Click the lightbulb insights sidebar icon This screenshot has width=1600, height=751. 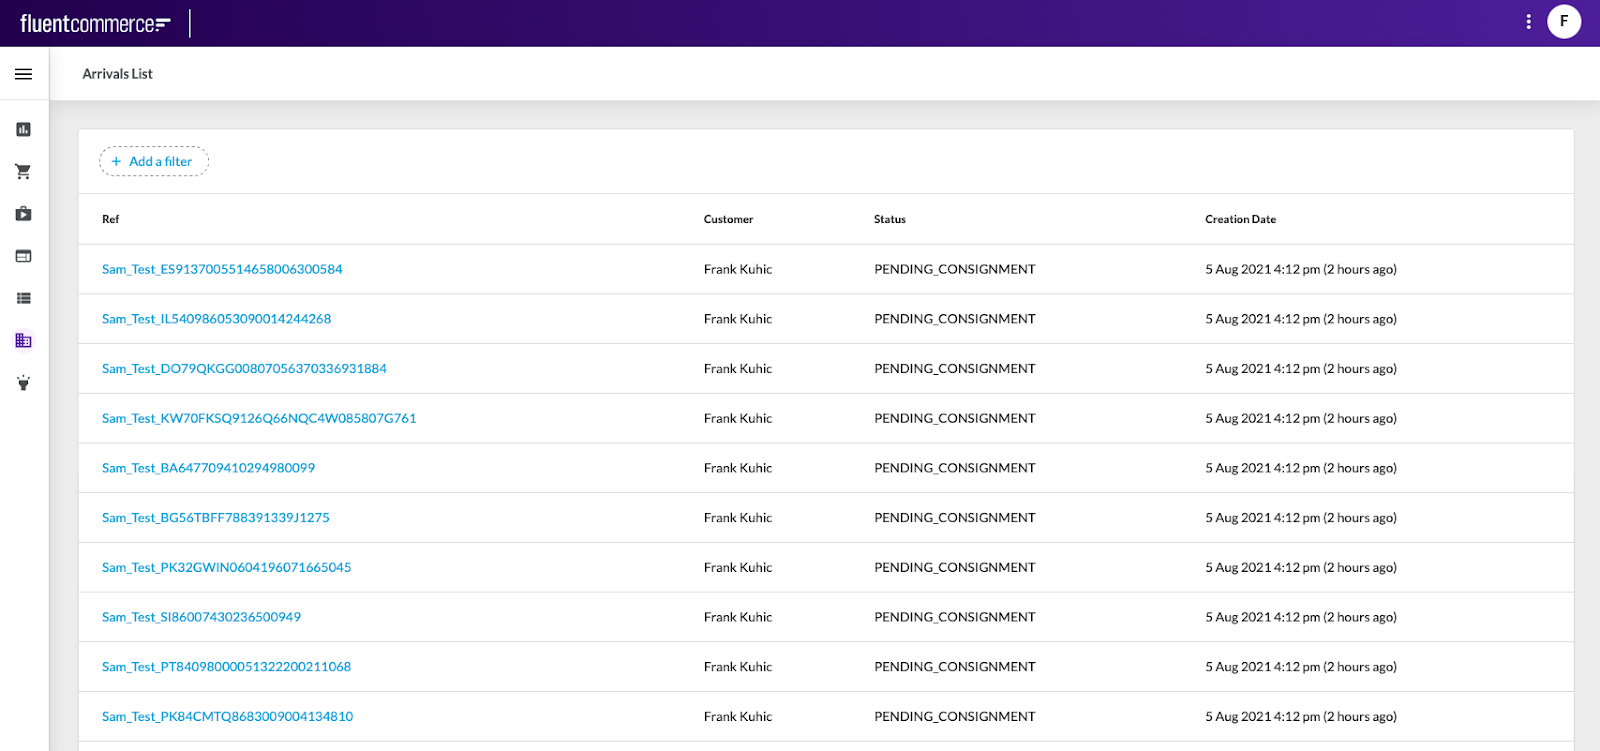point(23,383)
